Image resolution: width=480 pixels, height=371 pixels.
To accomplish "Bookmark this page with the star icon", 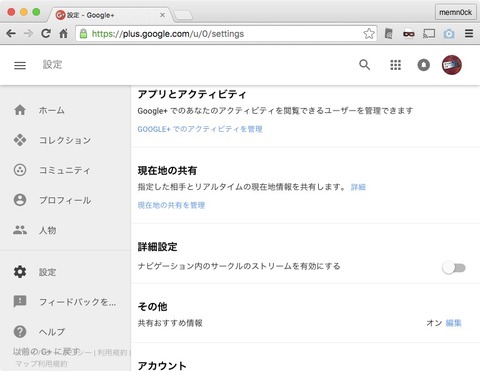I will click(369, 34).
